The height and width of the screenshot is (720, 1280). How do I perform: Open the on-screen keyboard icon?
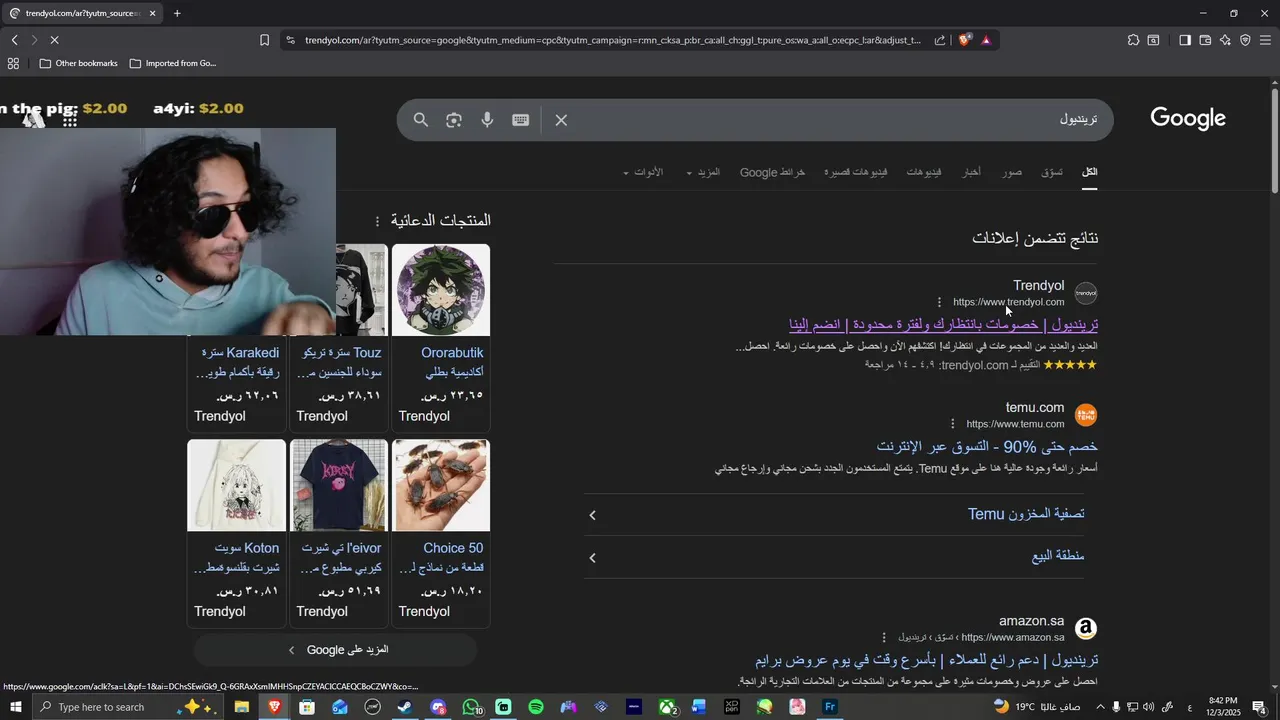point(521,120)
